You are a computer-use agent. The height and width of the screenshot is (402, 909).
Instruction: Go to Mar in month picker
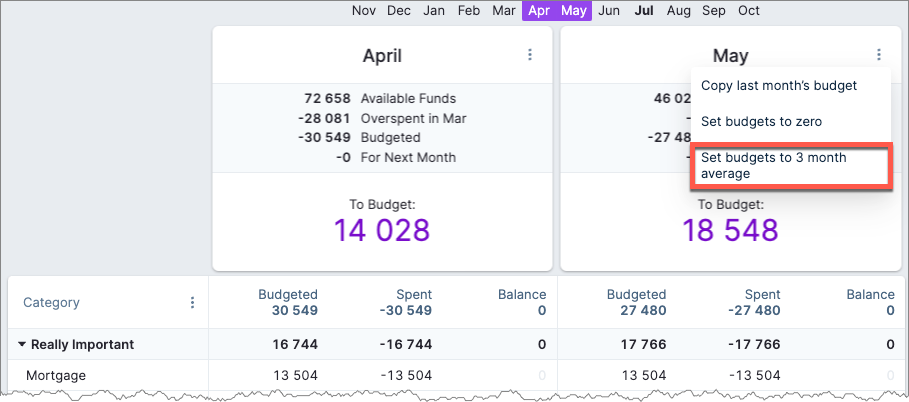(x=504, y=11)
